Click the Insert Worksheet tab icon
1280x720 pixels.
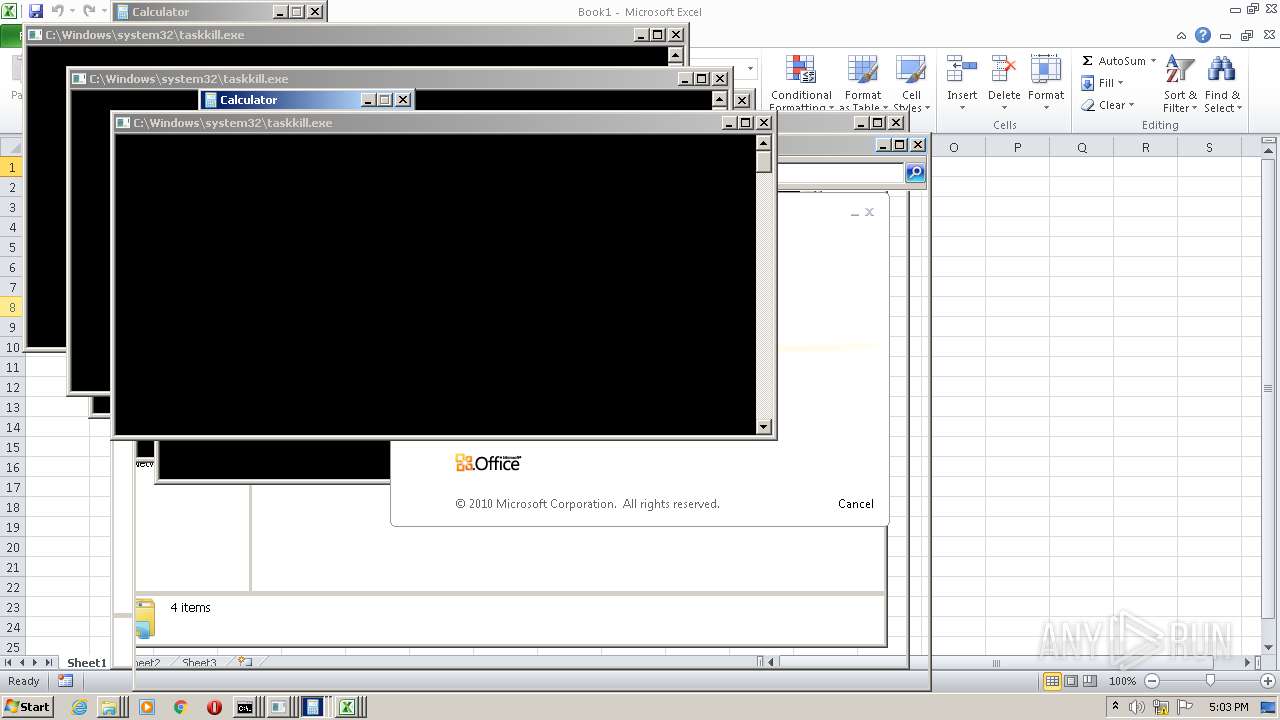click(x=244, y=662)
